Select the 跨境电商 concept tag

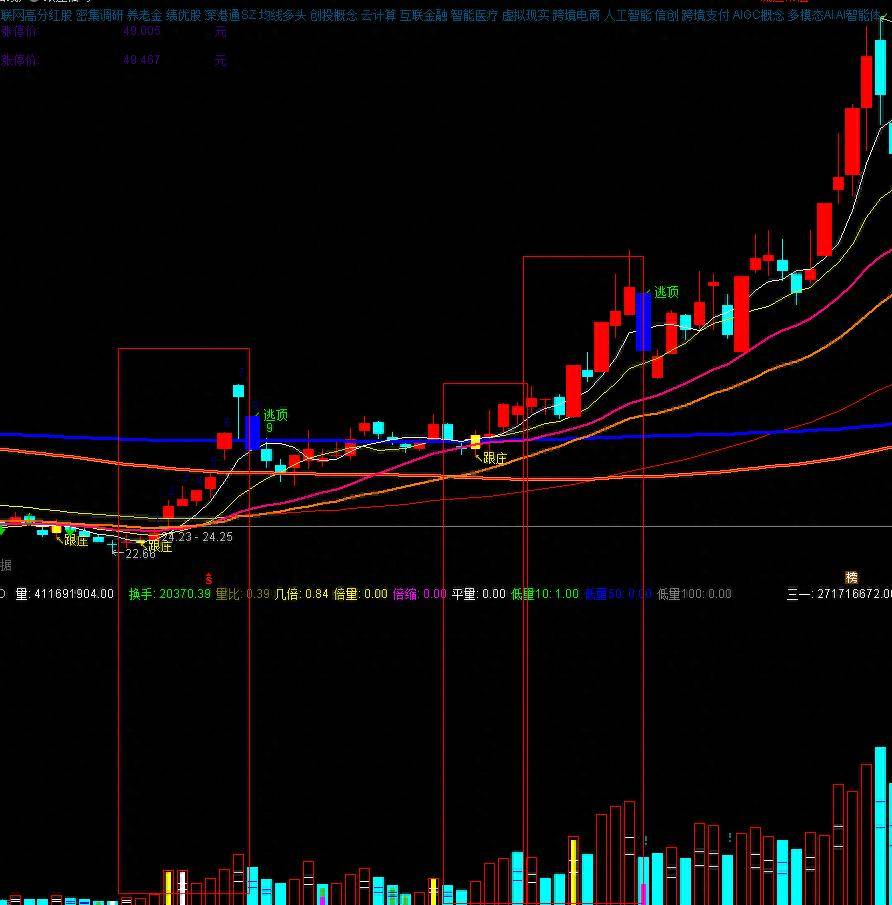(x=576, y=16)
